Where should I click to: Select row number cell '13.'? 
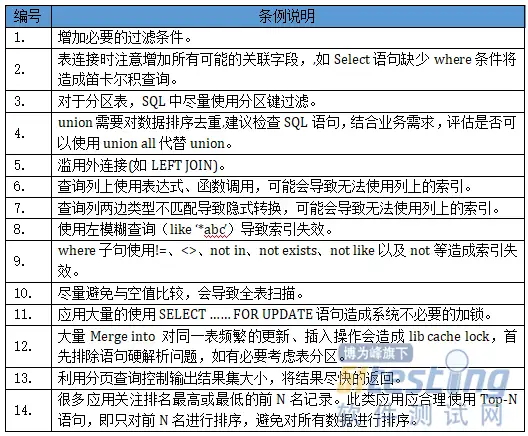[x=28, y=378]
